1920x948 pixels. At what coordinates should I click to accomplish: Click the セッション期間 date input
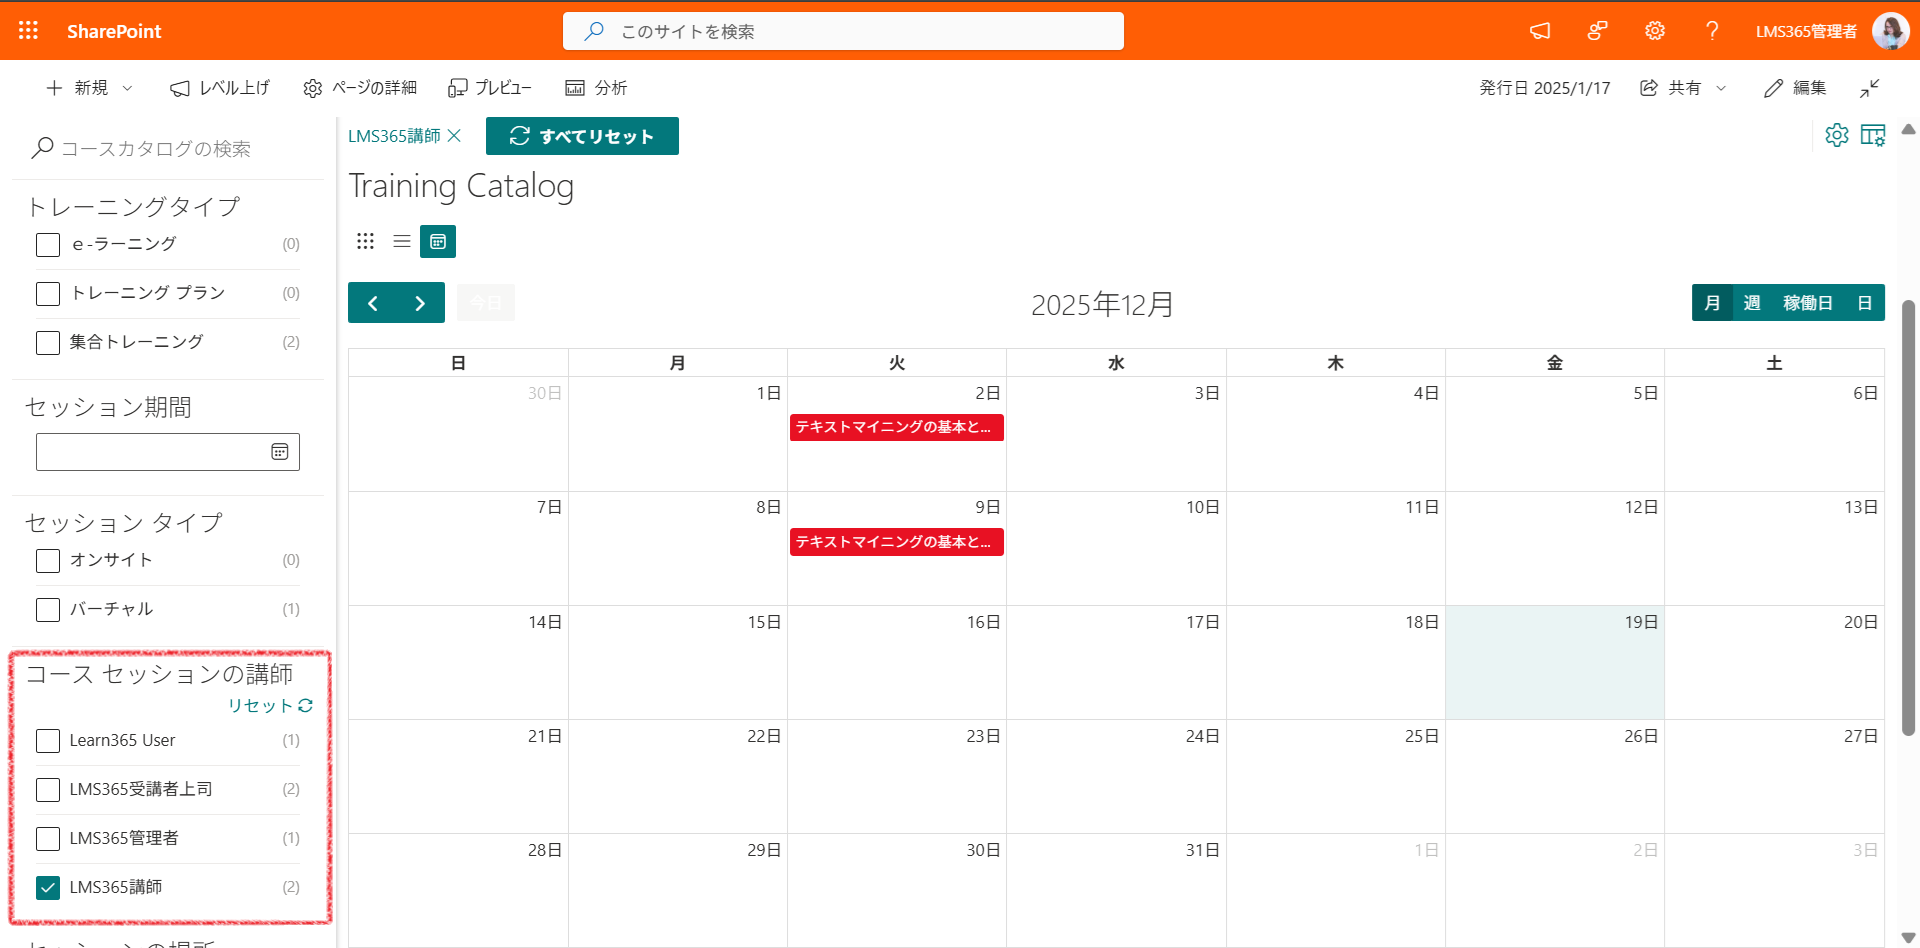[x=168, y=452]
